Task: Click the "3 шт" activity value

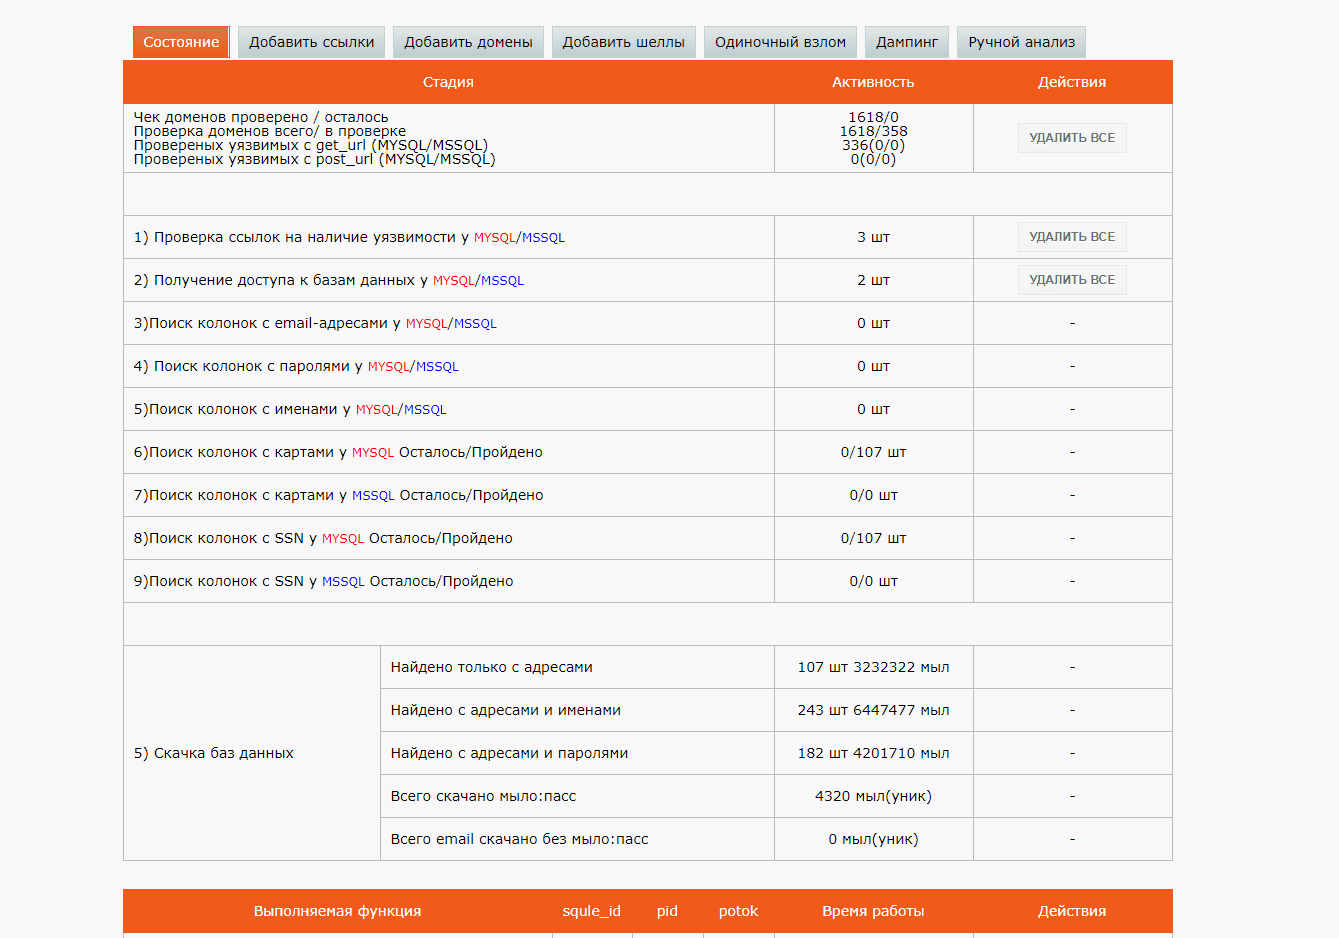Action: [873, 237]
